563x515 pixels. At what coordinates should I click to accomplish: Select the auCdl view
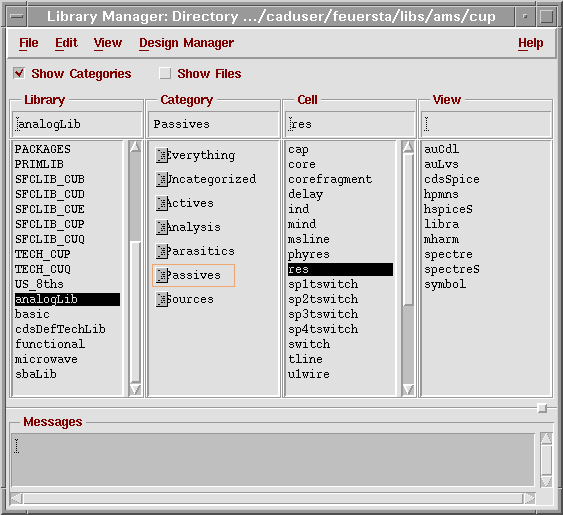(x=441, y=149)
